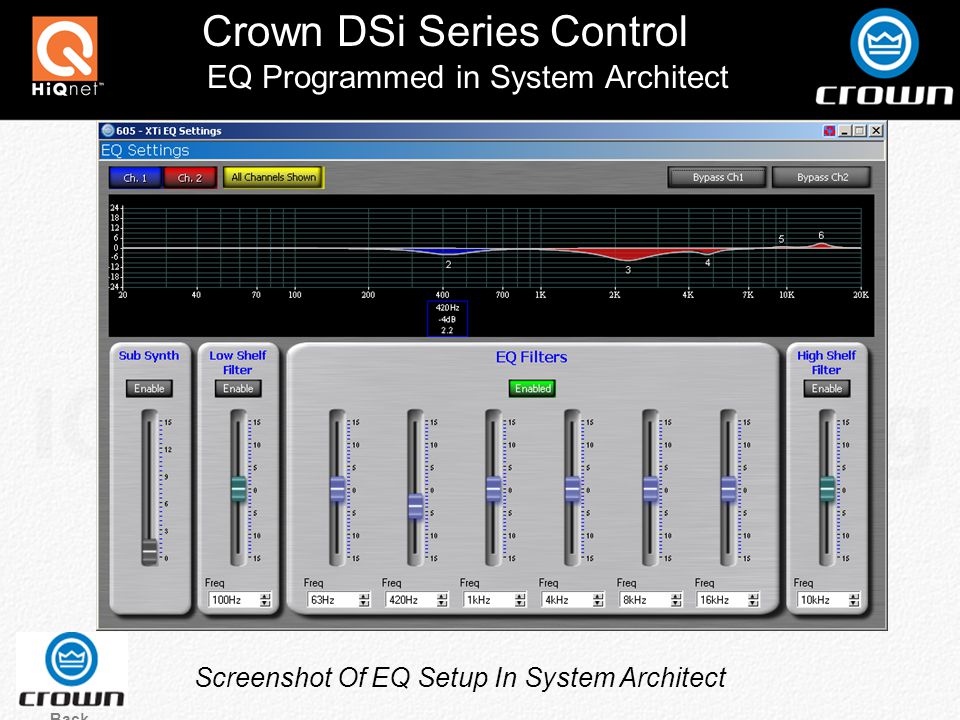The height and width of the screenshot is (720, 960).
Task: Click the 420Hz EQ filter fader
Action: click(415, 506)
